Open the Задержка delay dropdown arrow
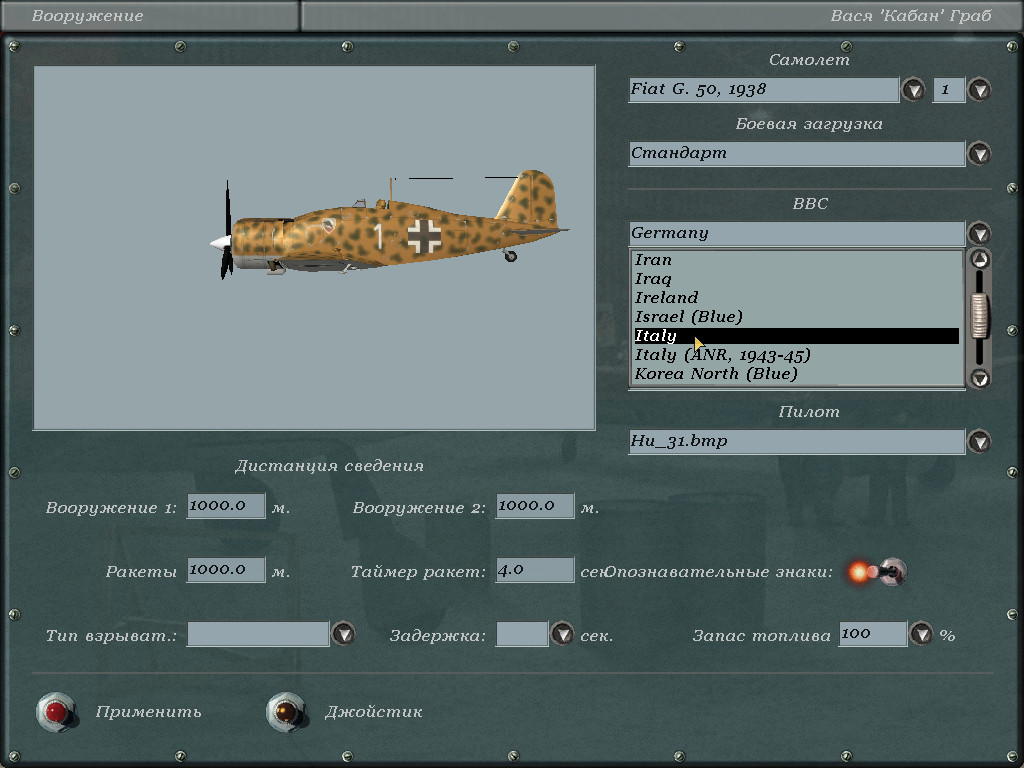The width and height of the screenshot is (1024, 768). click(x=562, y=634)
